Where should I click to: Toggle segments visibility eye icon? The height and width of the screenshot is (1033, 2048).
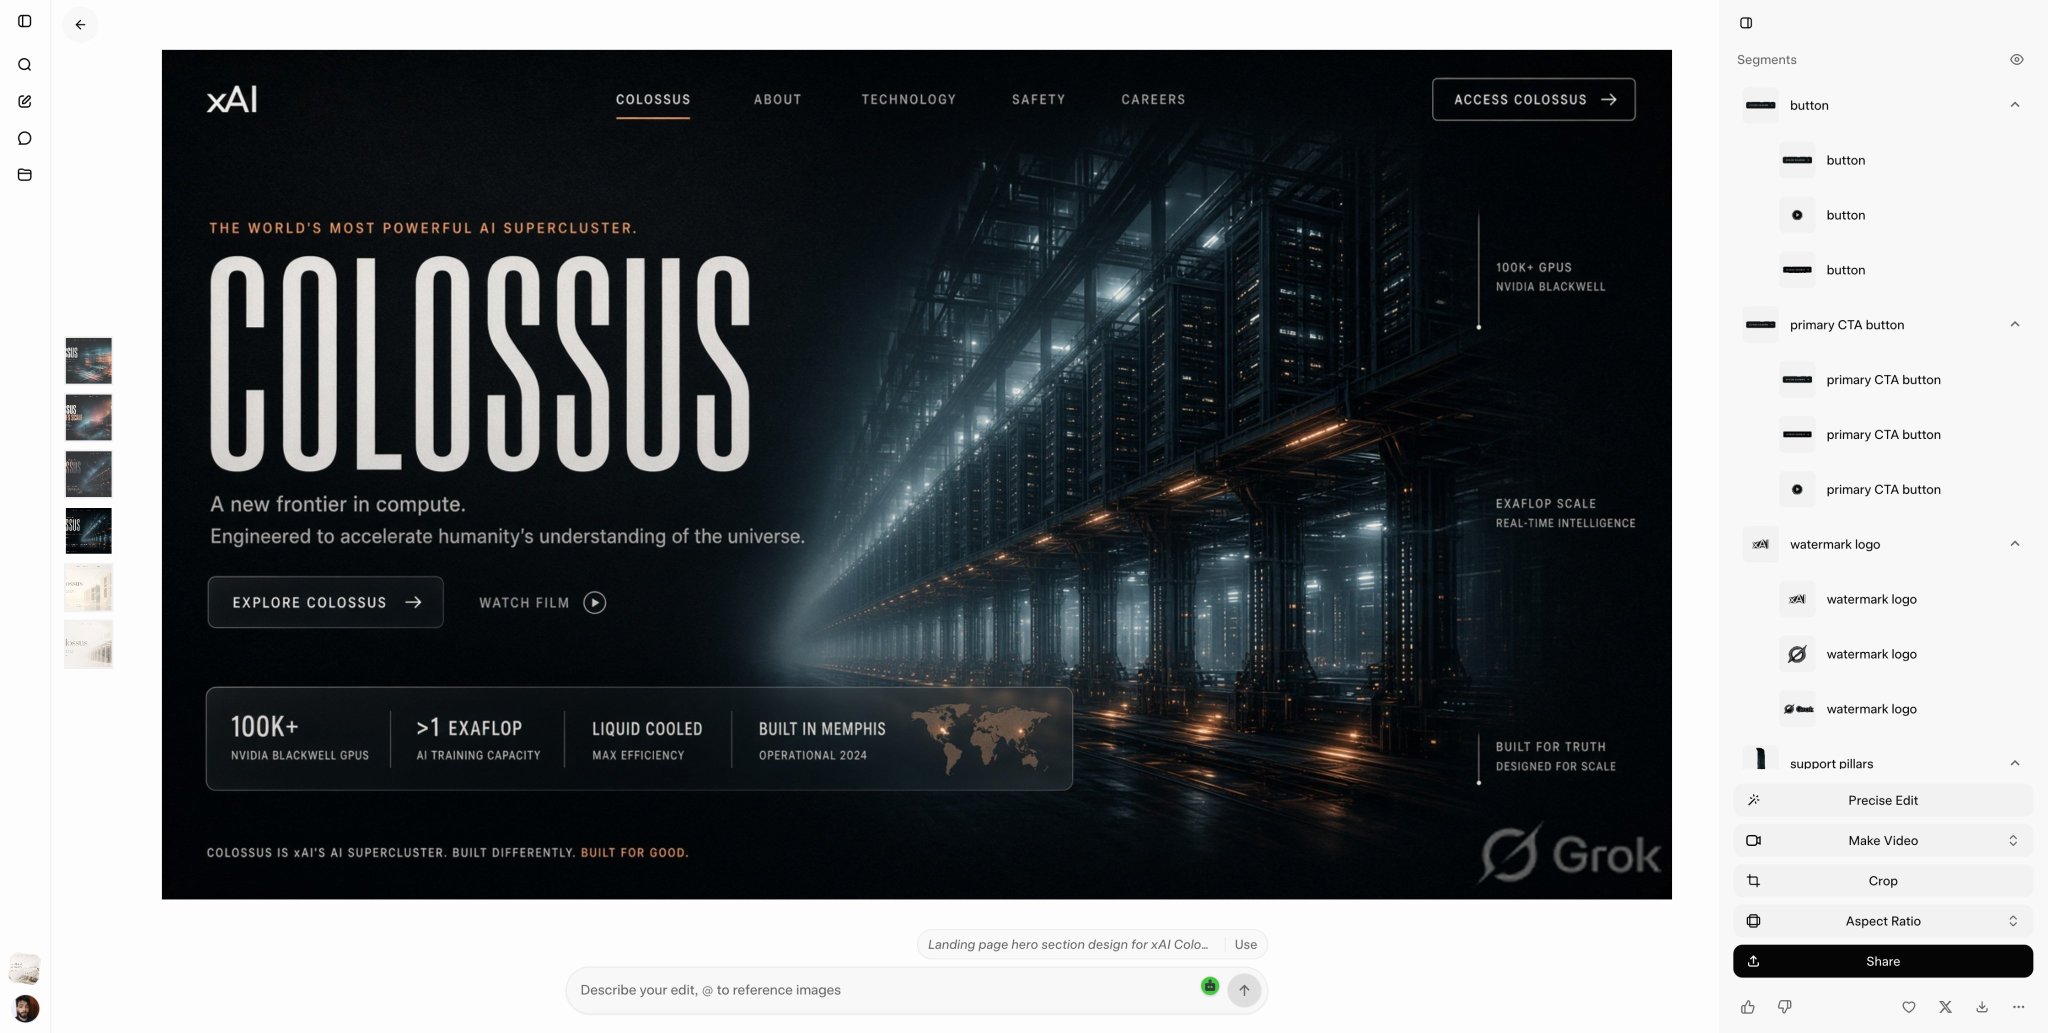point(2017,60)
